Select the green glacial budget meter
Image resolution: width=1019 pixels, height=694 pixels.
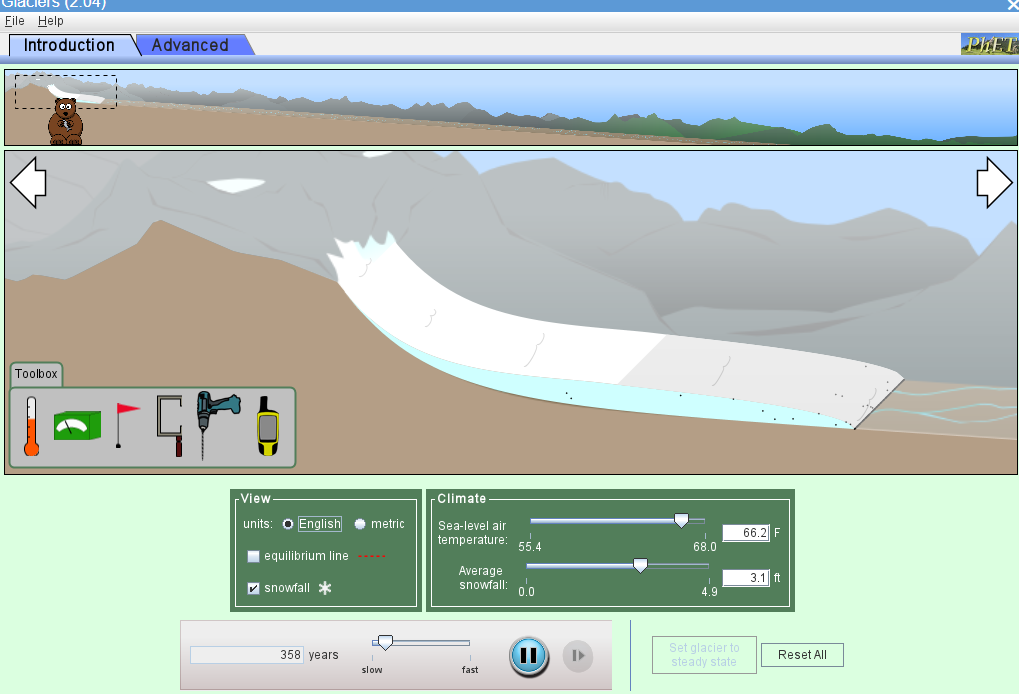[x=78, y=426]
